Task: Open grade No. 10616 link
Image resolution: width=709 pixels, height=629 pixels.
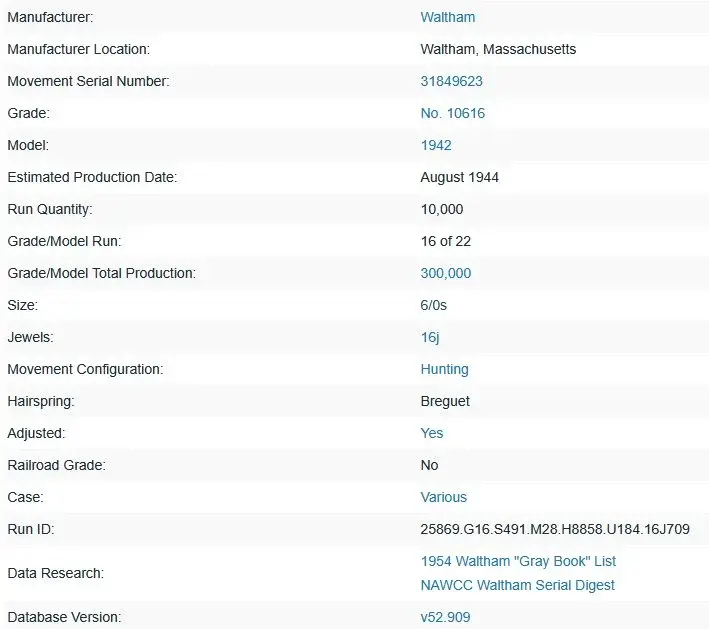Action: 452,113
